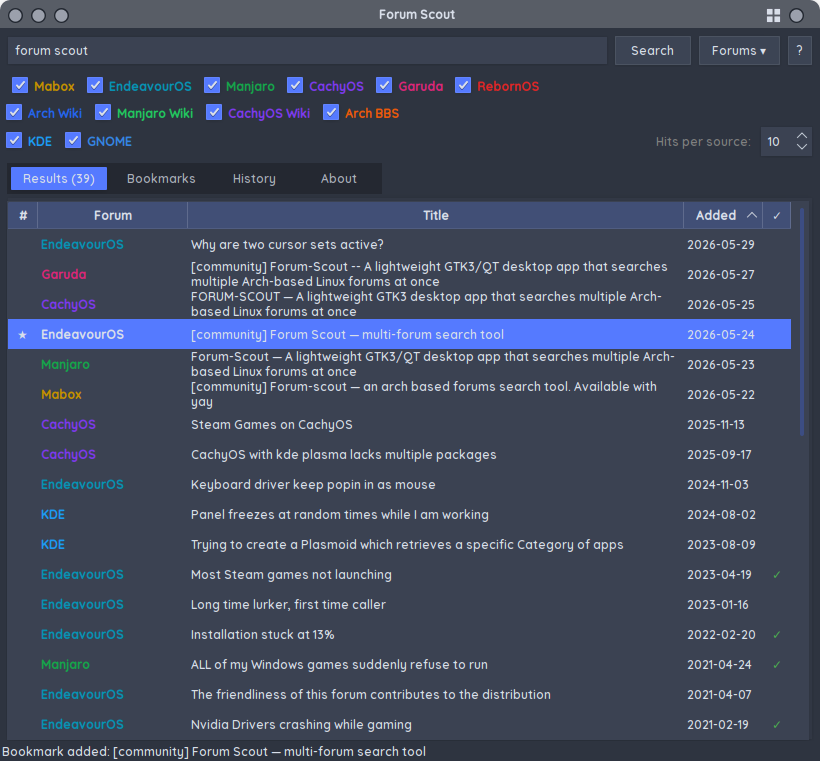Screen dimensions: 820x761
Task: Click the solved checkmark on Windows games row
Action: point(777,665)
